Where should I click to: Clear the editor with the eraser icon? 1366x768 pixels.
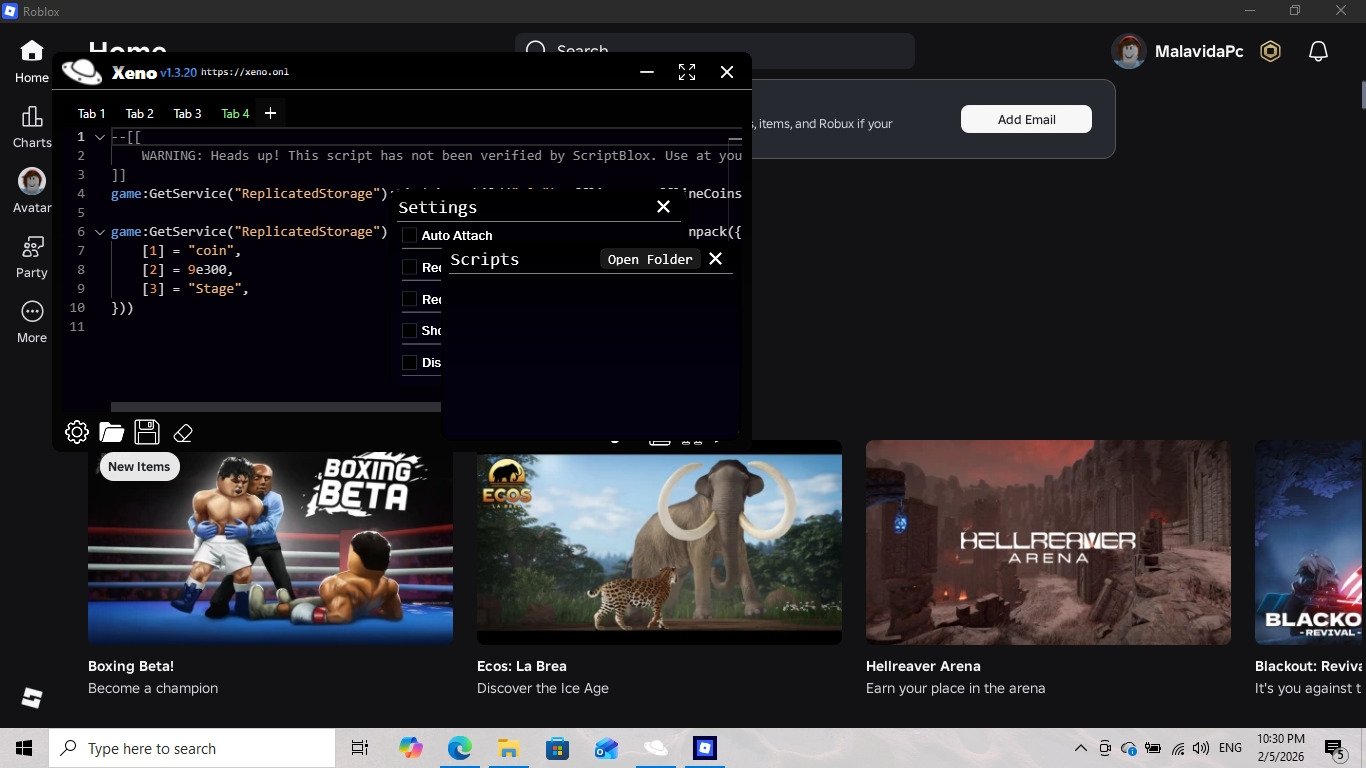183,433
